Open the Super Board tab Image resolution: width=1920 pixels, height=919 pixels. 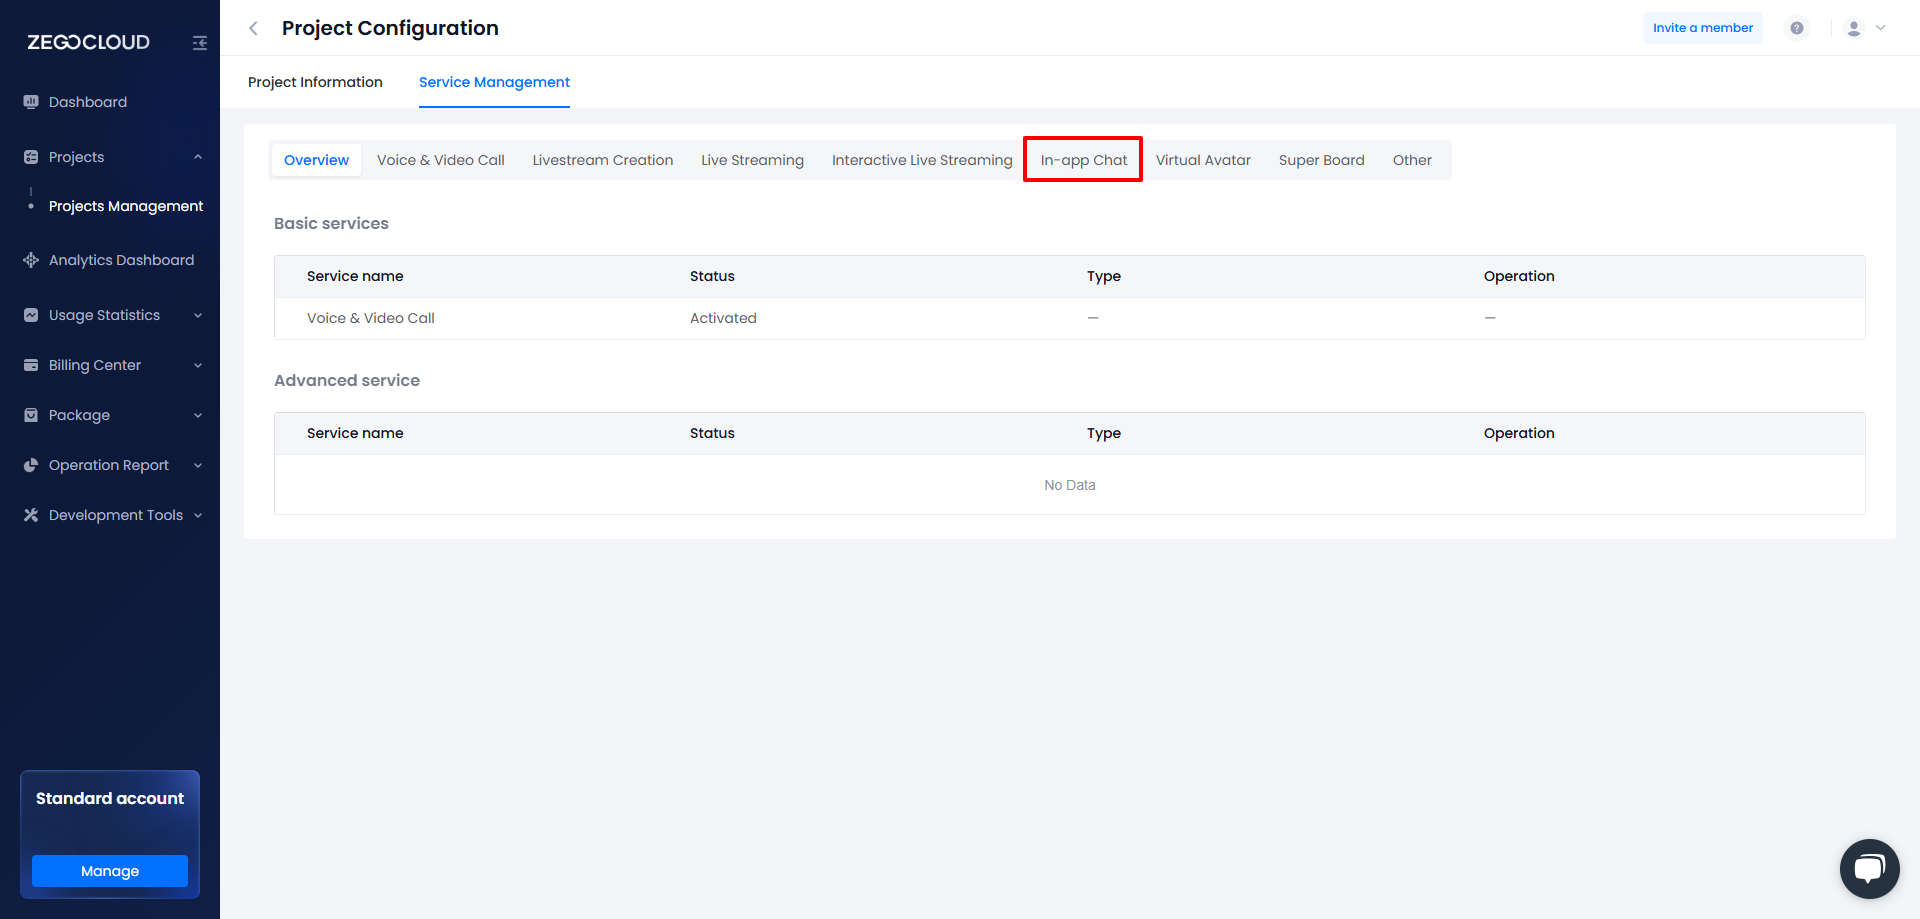tap(1322, 160)
